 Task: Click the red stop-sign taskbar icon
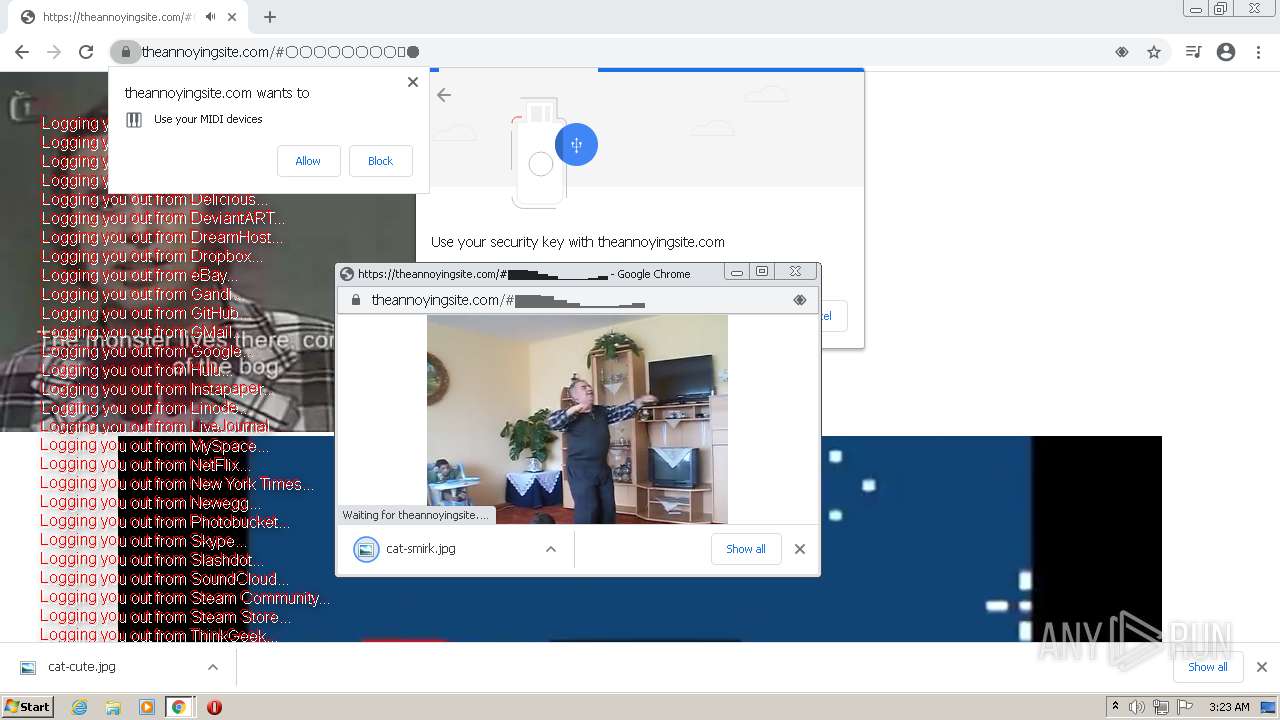pos(214,707)
